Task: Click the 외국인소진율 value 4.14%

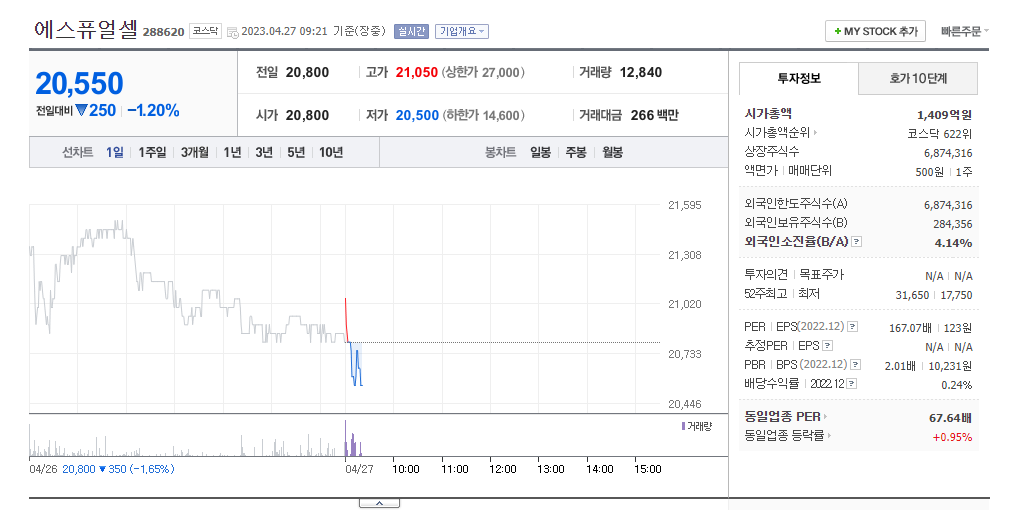Action: pos(954,243)
